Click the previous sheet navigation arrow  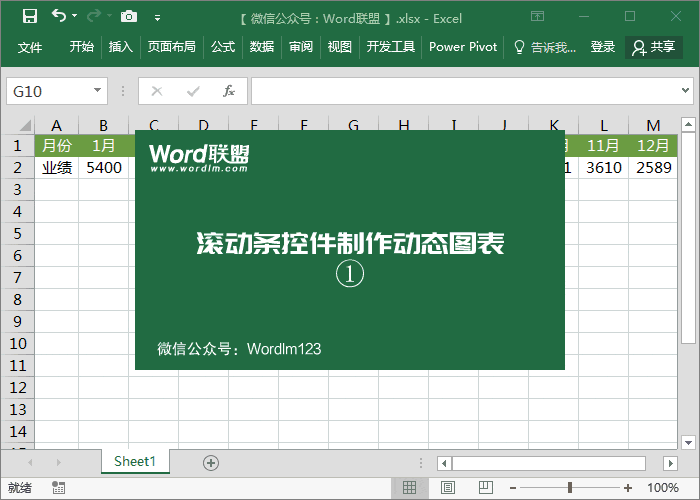(x=30, y=462)
